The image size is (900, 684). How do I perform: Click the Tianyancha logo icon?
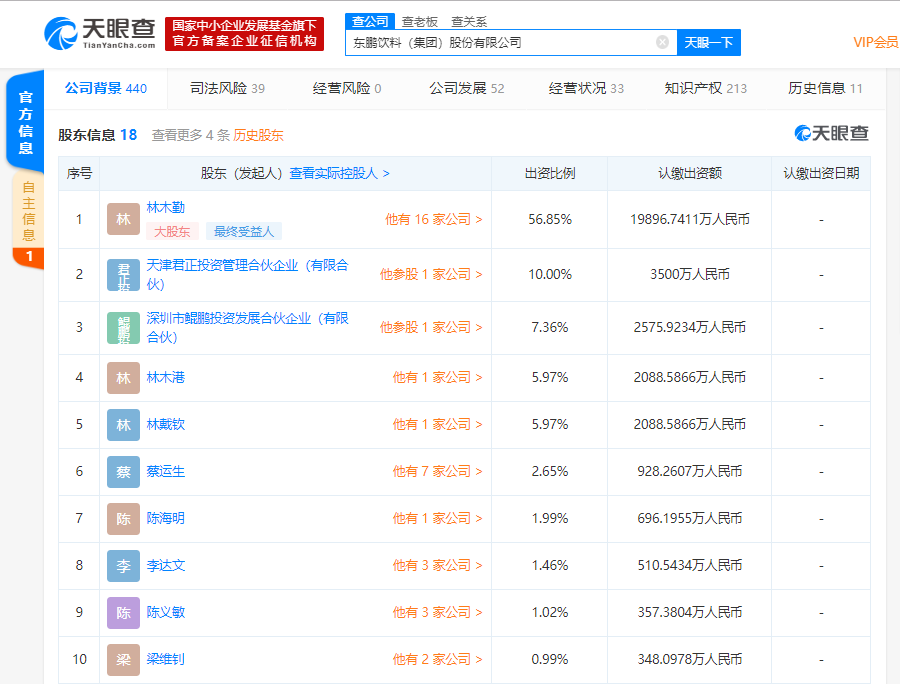60,32
